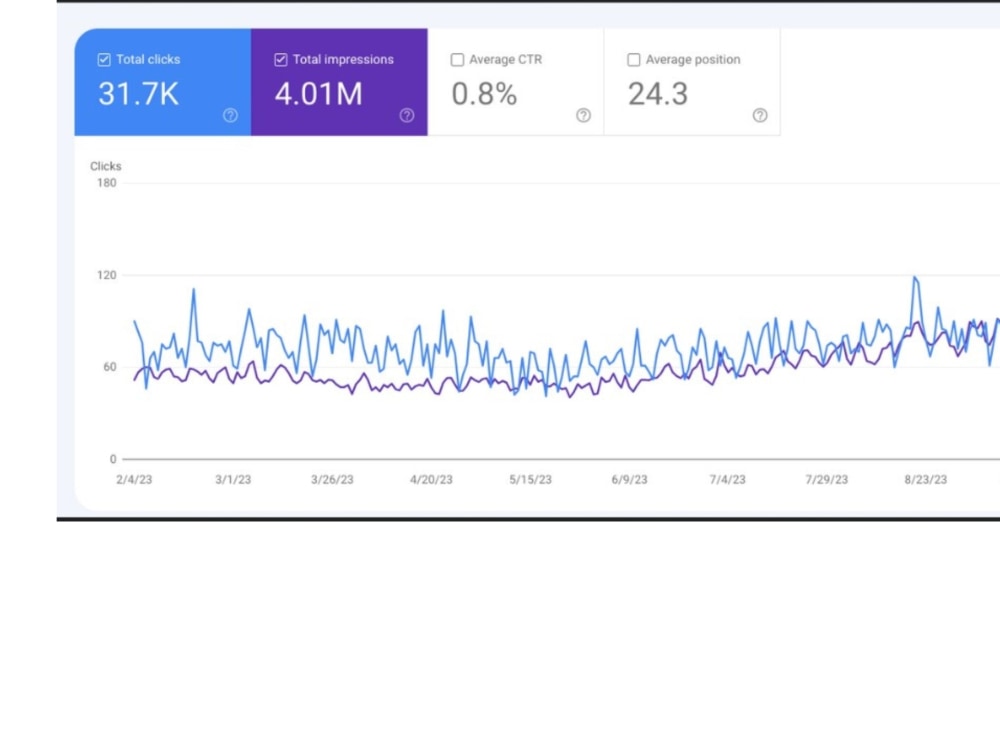Open help icon on Average position card
The width and height of the screenshot is (1000, 750).
[x=760, y=115]
